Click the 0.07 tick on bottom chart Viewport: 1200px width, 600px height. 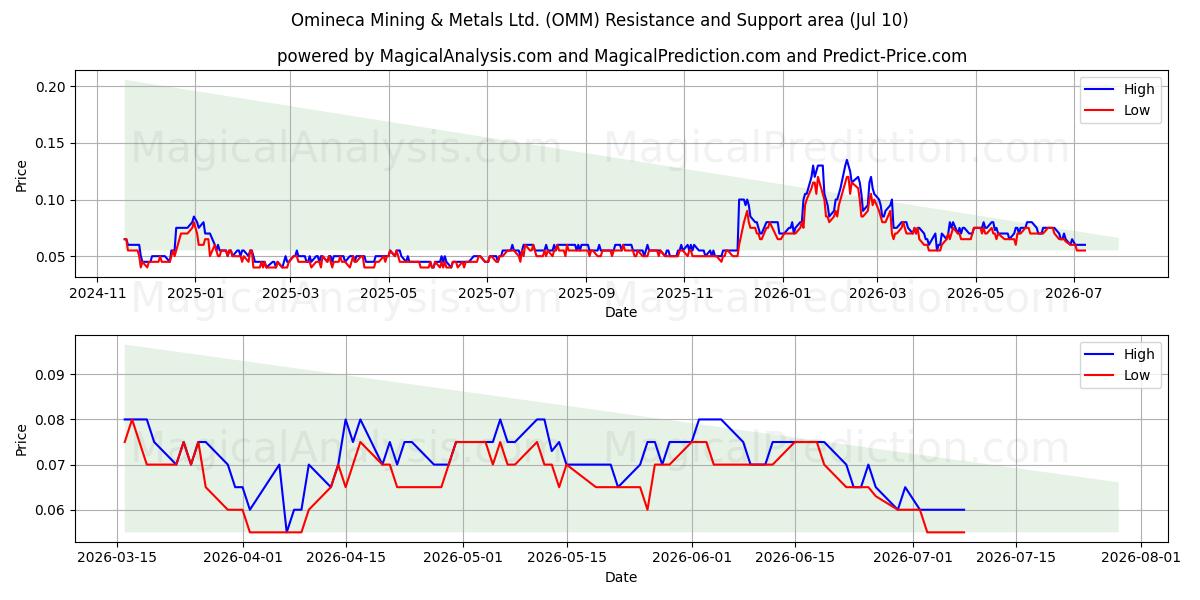(x=50, y=465)
